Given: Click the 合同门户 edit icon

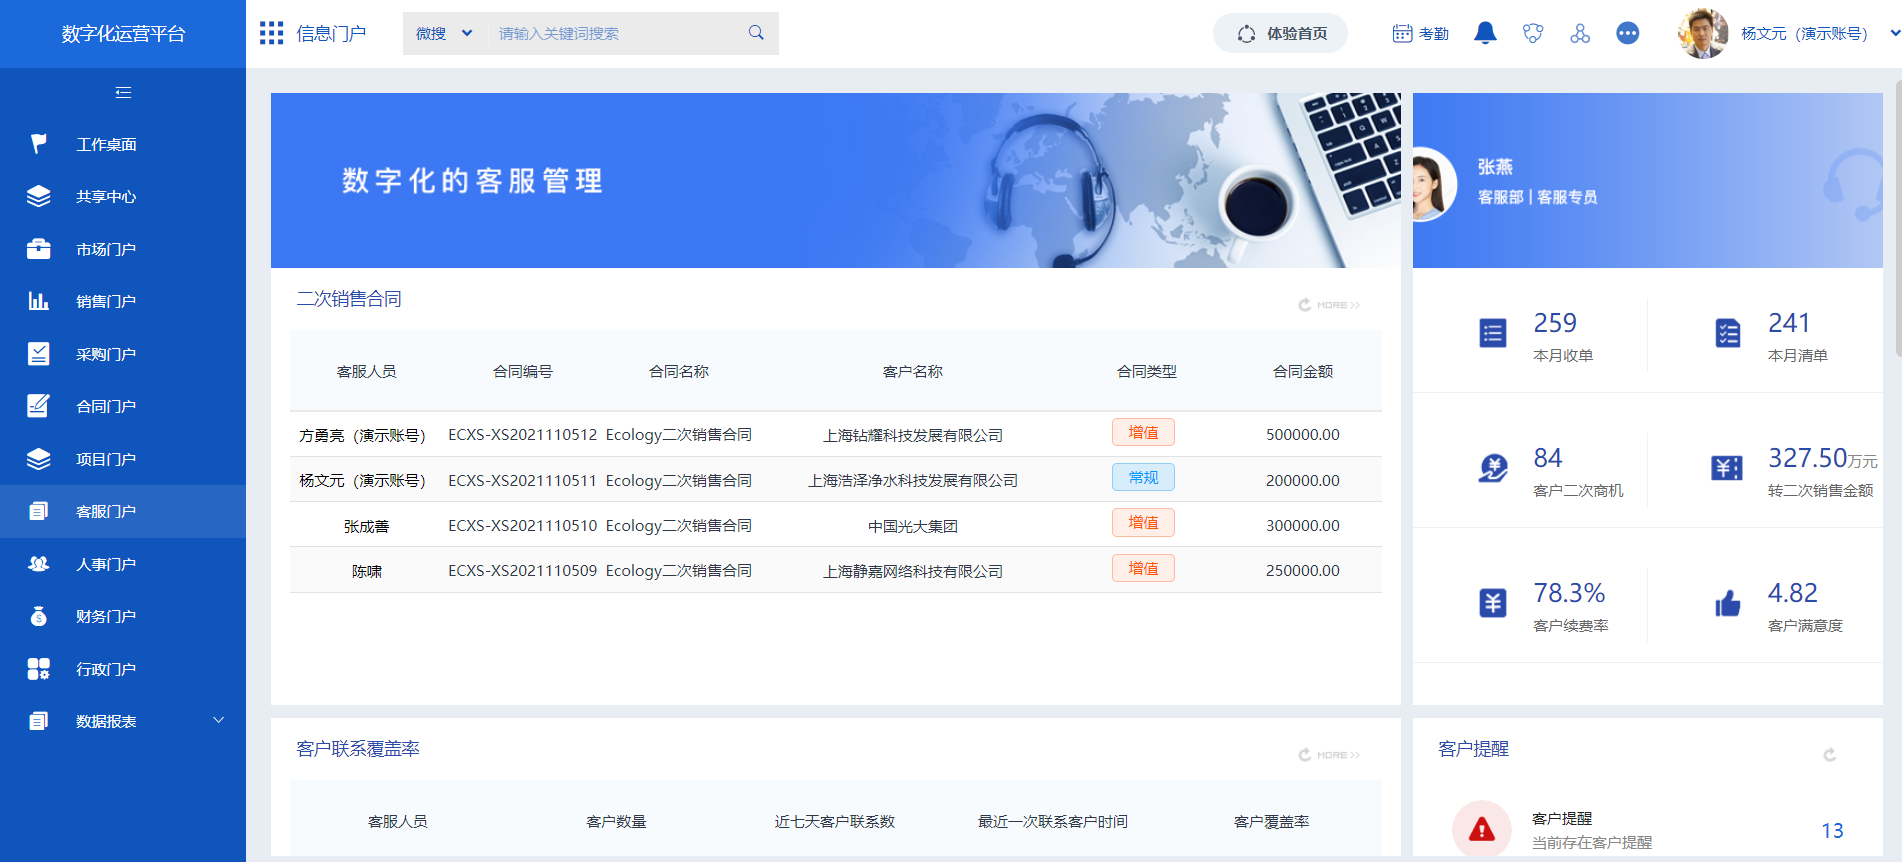Looking at the screenshot, I should [38, 406].
